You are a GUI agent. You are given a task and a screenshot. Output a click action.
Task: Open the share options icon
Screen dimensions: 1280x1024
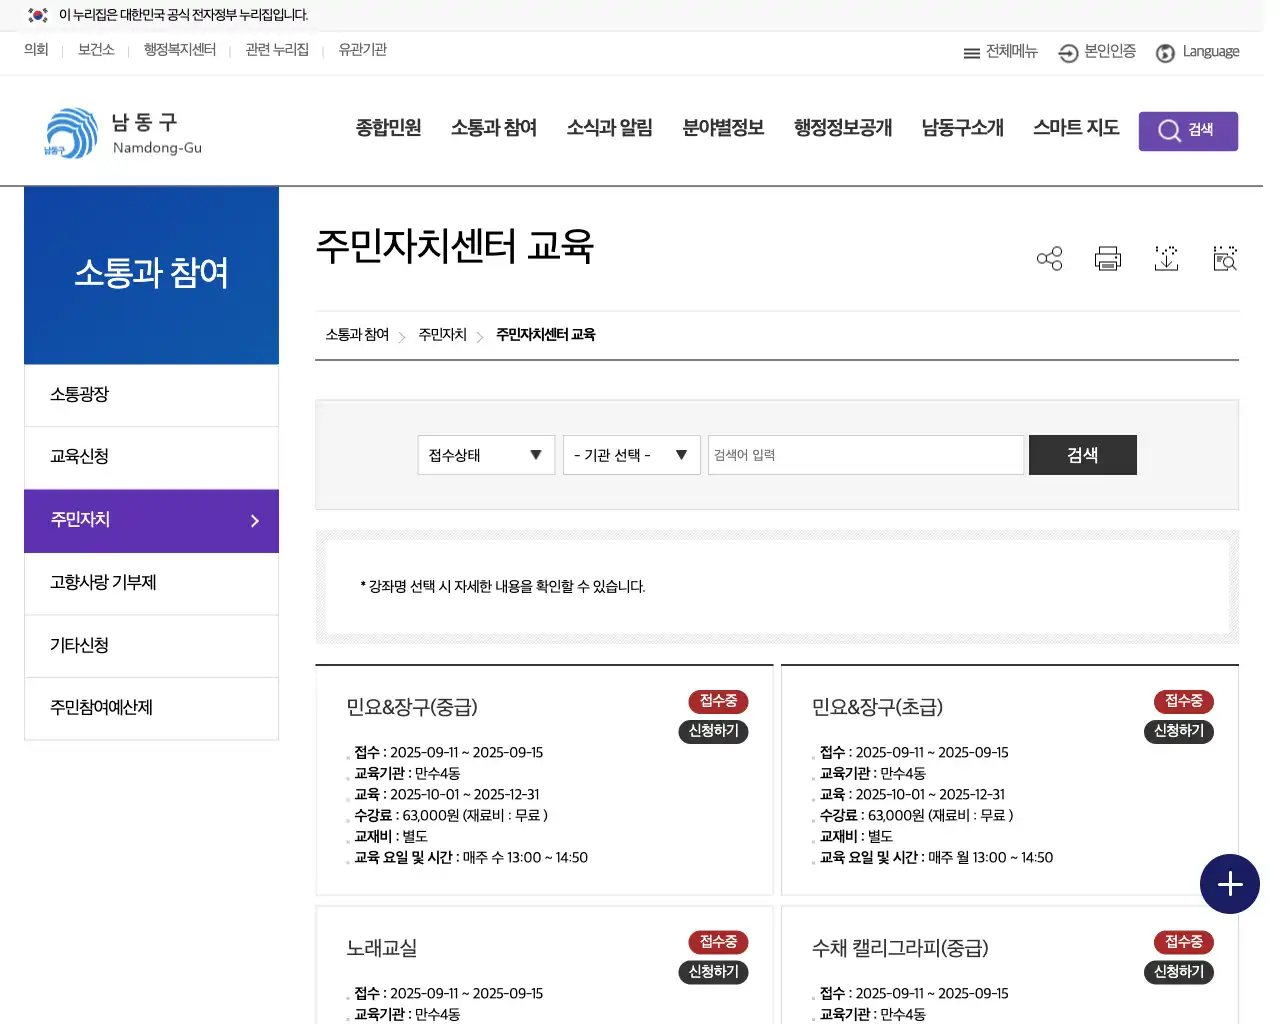coord(1049,258)
